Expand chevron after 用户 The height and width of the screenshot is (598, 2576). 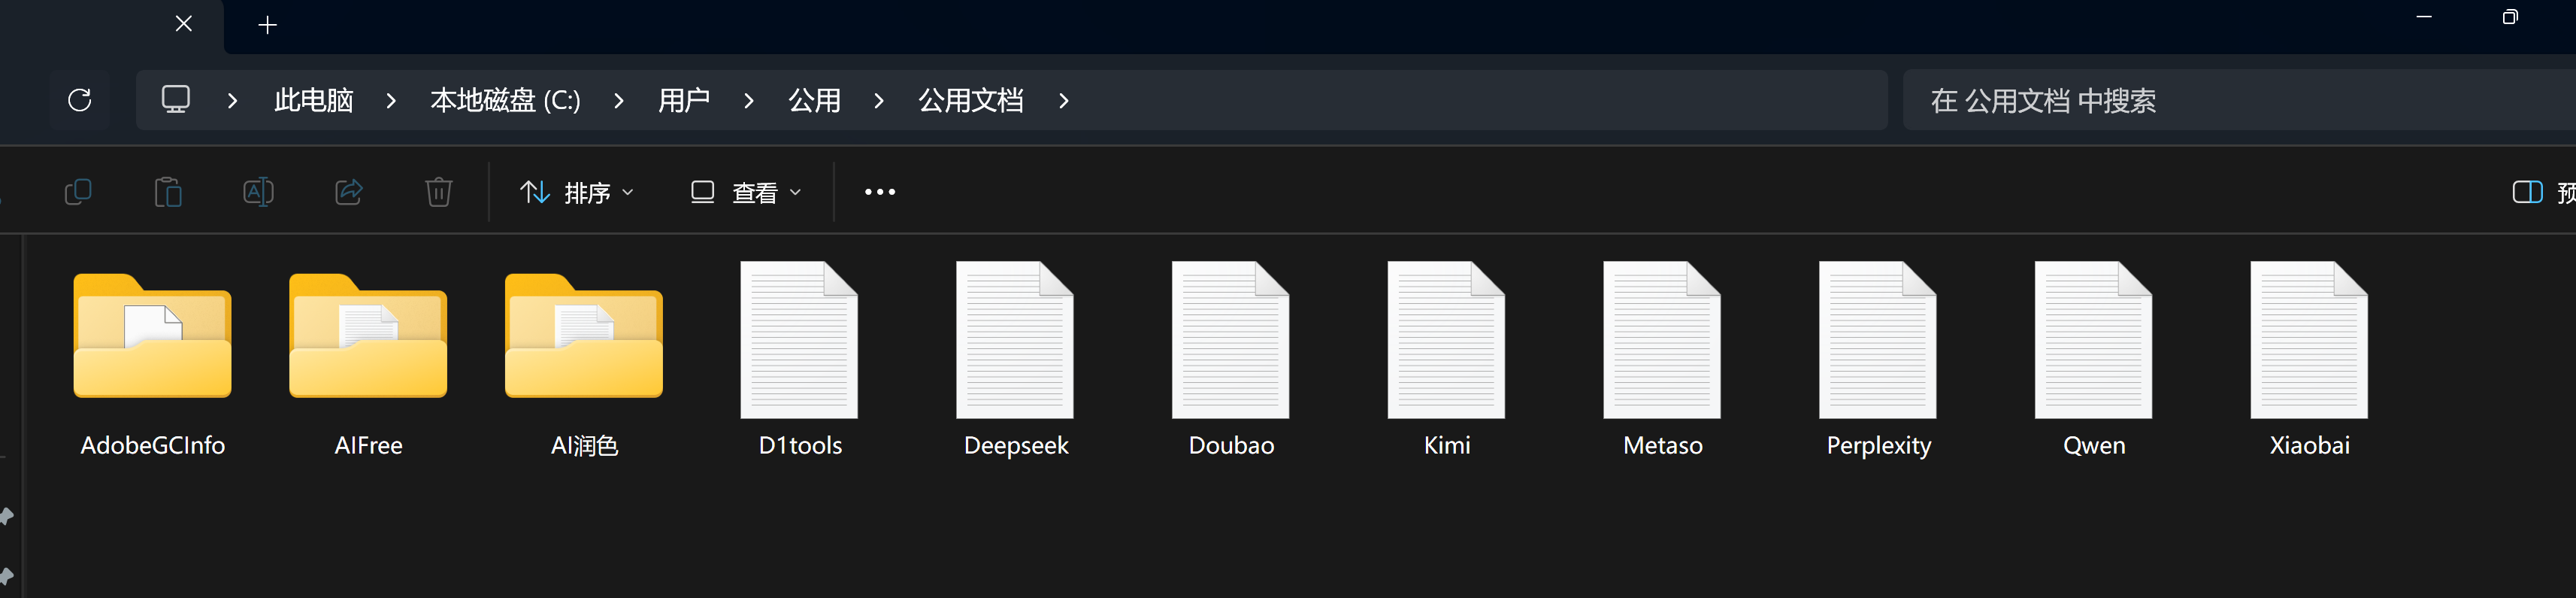pos(748,100)
